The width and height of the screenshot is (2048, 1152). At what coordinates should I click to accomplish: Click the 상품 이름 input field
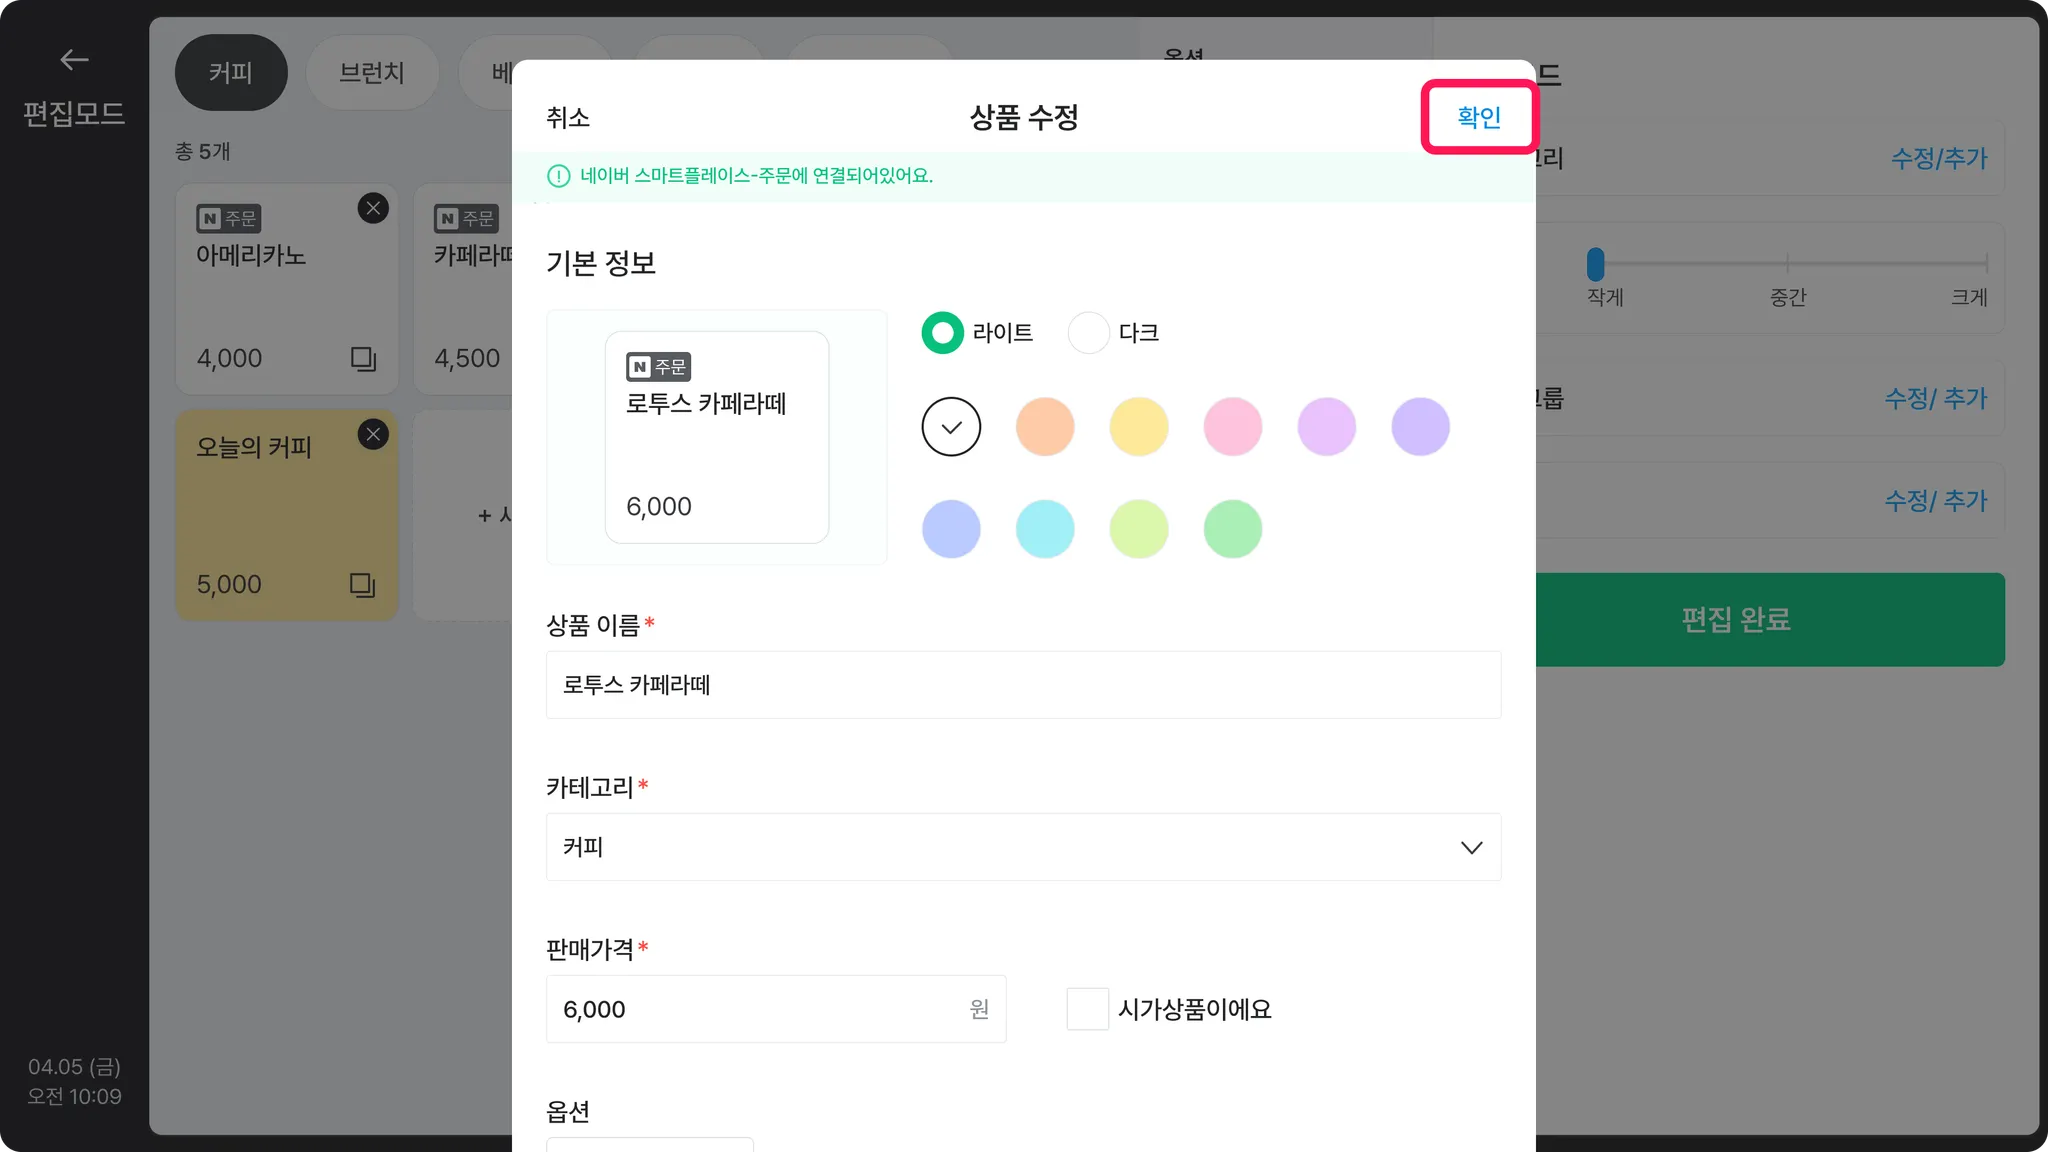[1022, 685]
